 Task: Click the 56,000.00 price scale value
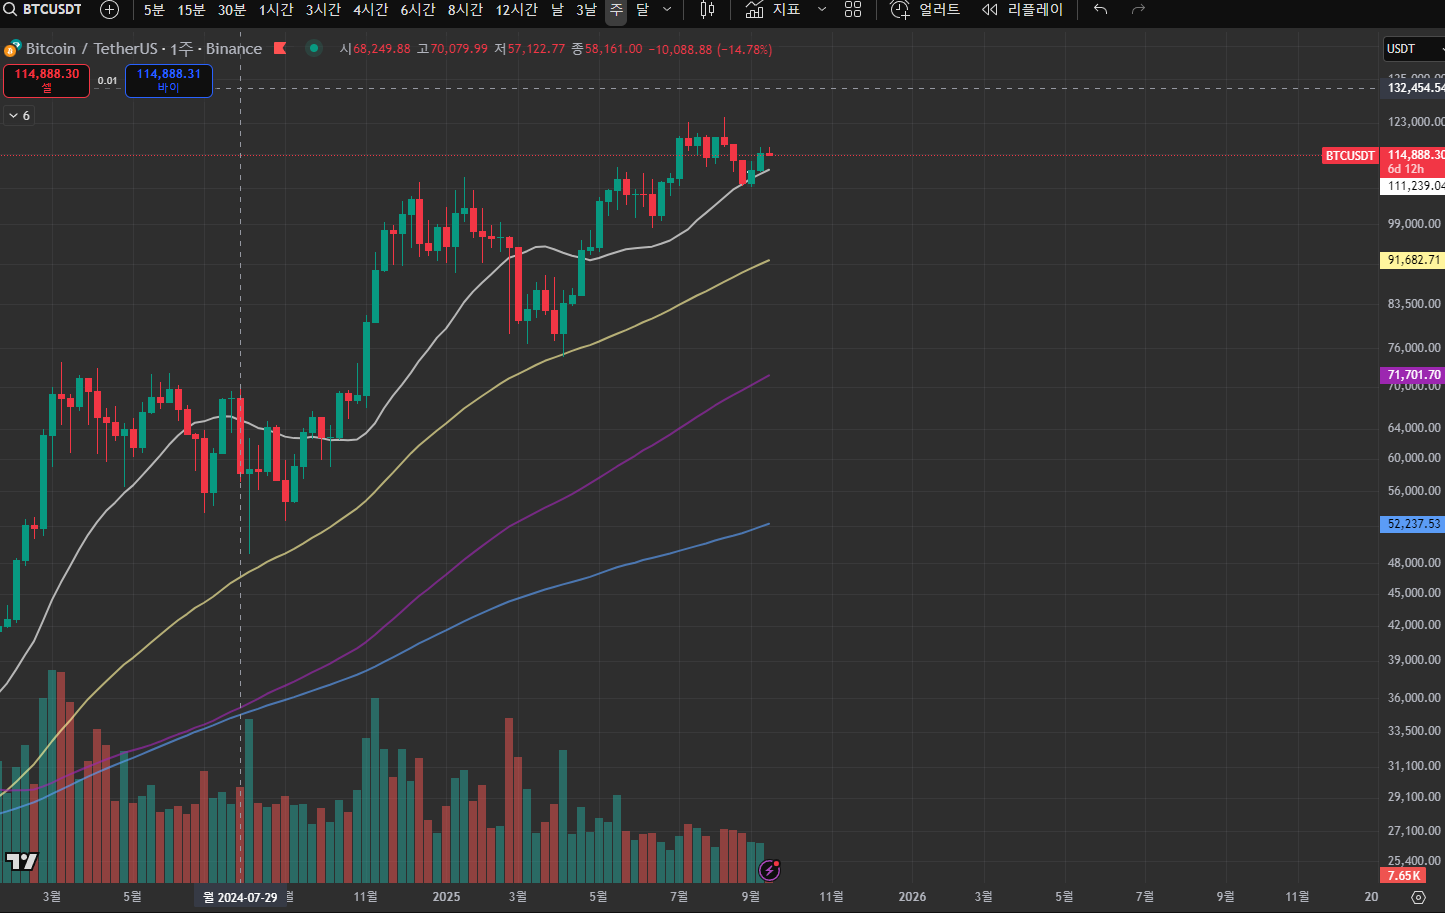coord(1414,491)
